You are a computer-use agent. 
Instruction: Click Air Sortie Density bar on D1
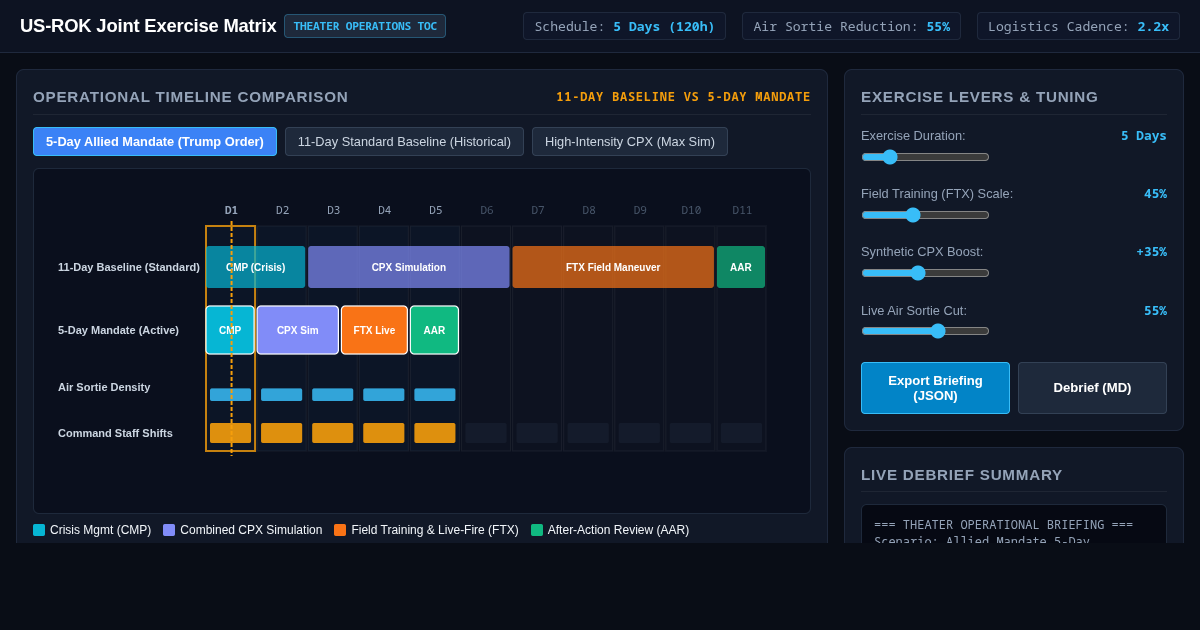click(230, 395)
